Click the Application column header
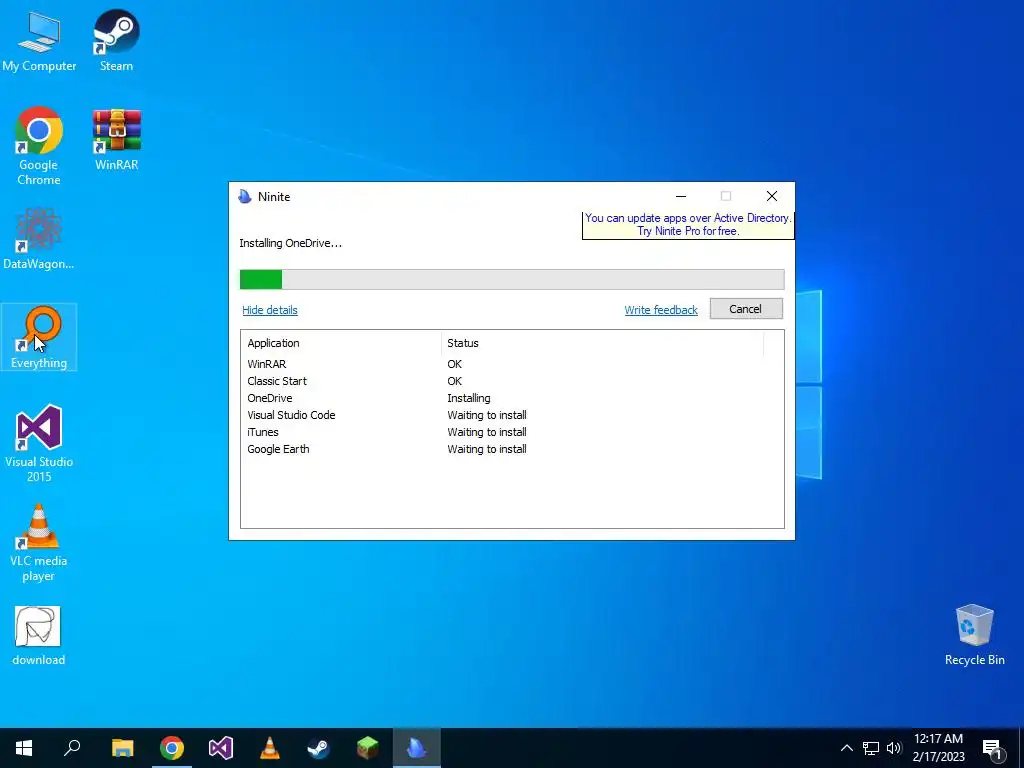 click(341, 343)
